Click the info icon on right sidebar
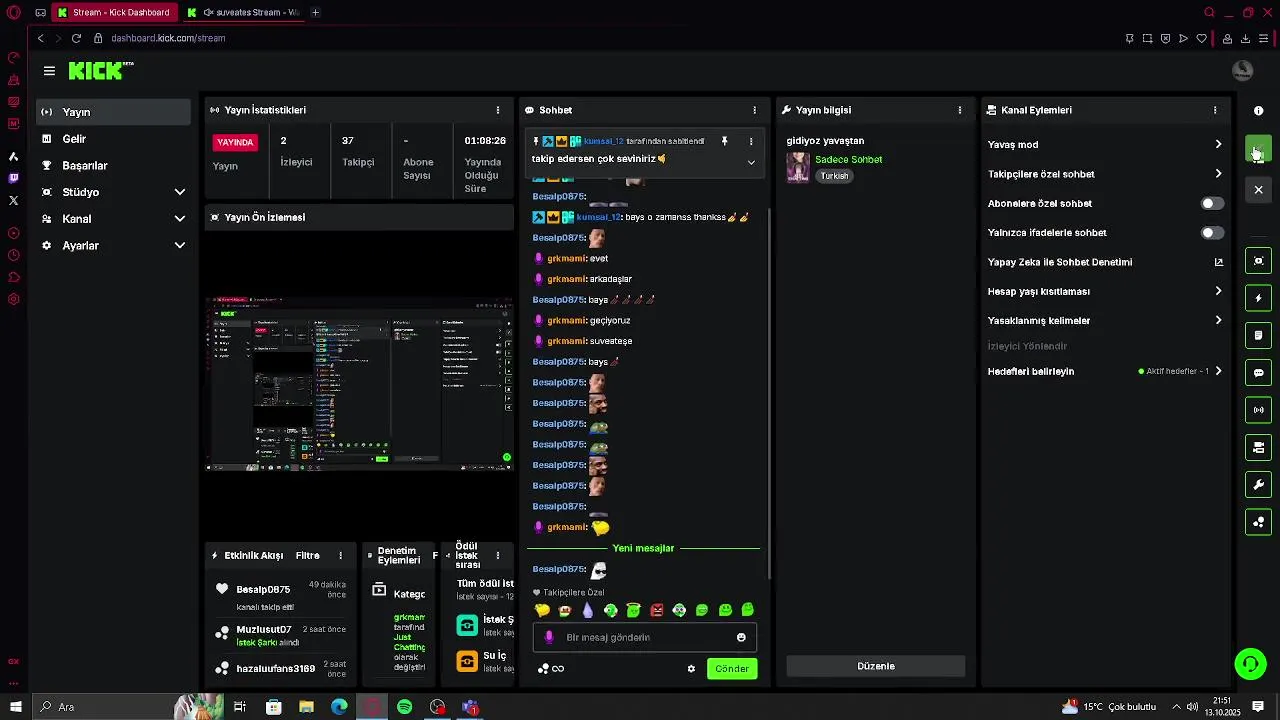1280x720 pixels. (x=1259, y=110)
